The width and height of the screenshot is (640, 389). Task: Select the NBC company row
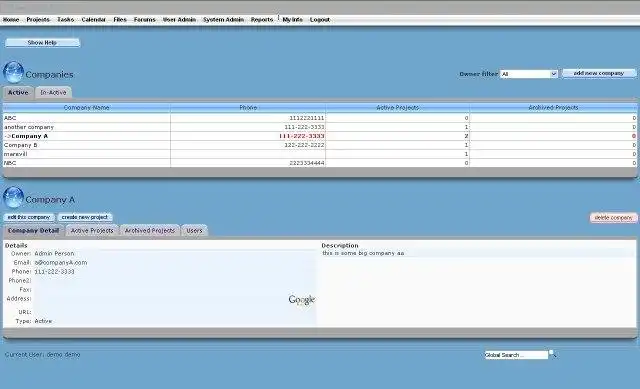320,163
